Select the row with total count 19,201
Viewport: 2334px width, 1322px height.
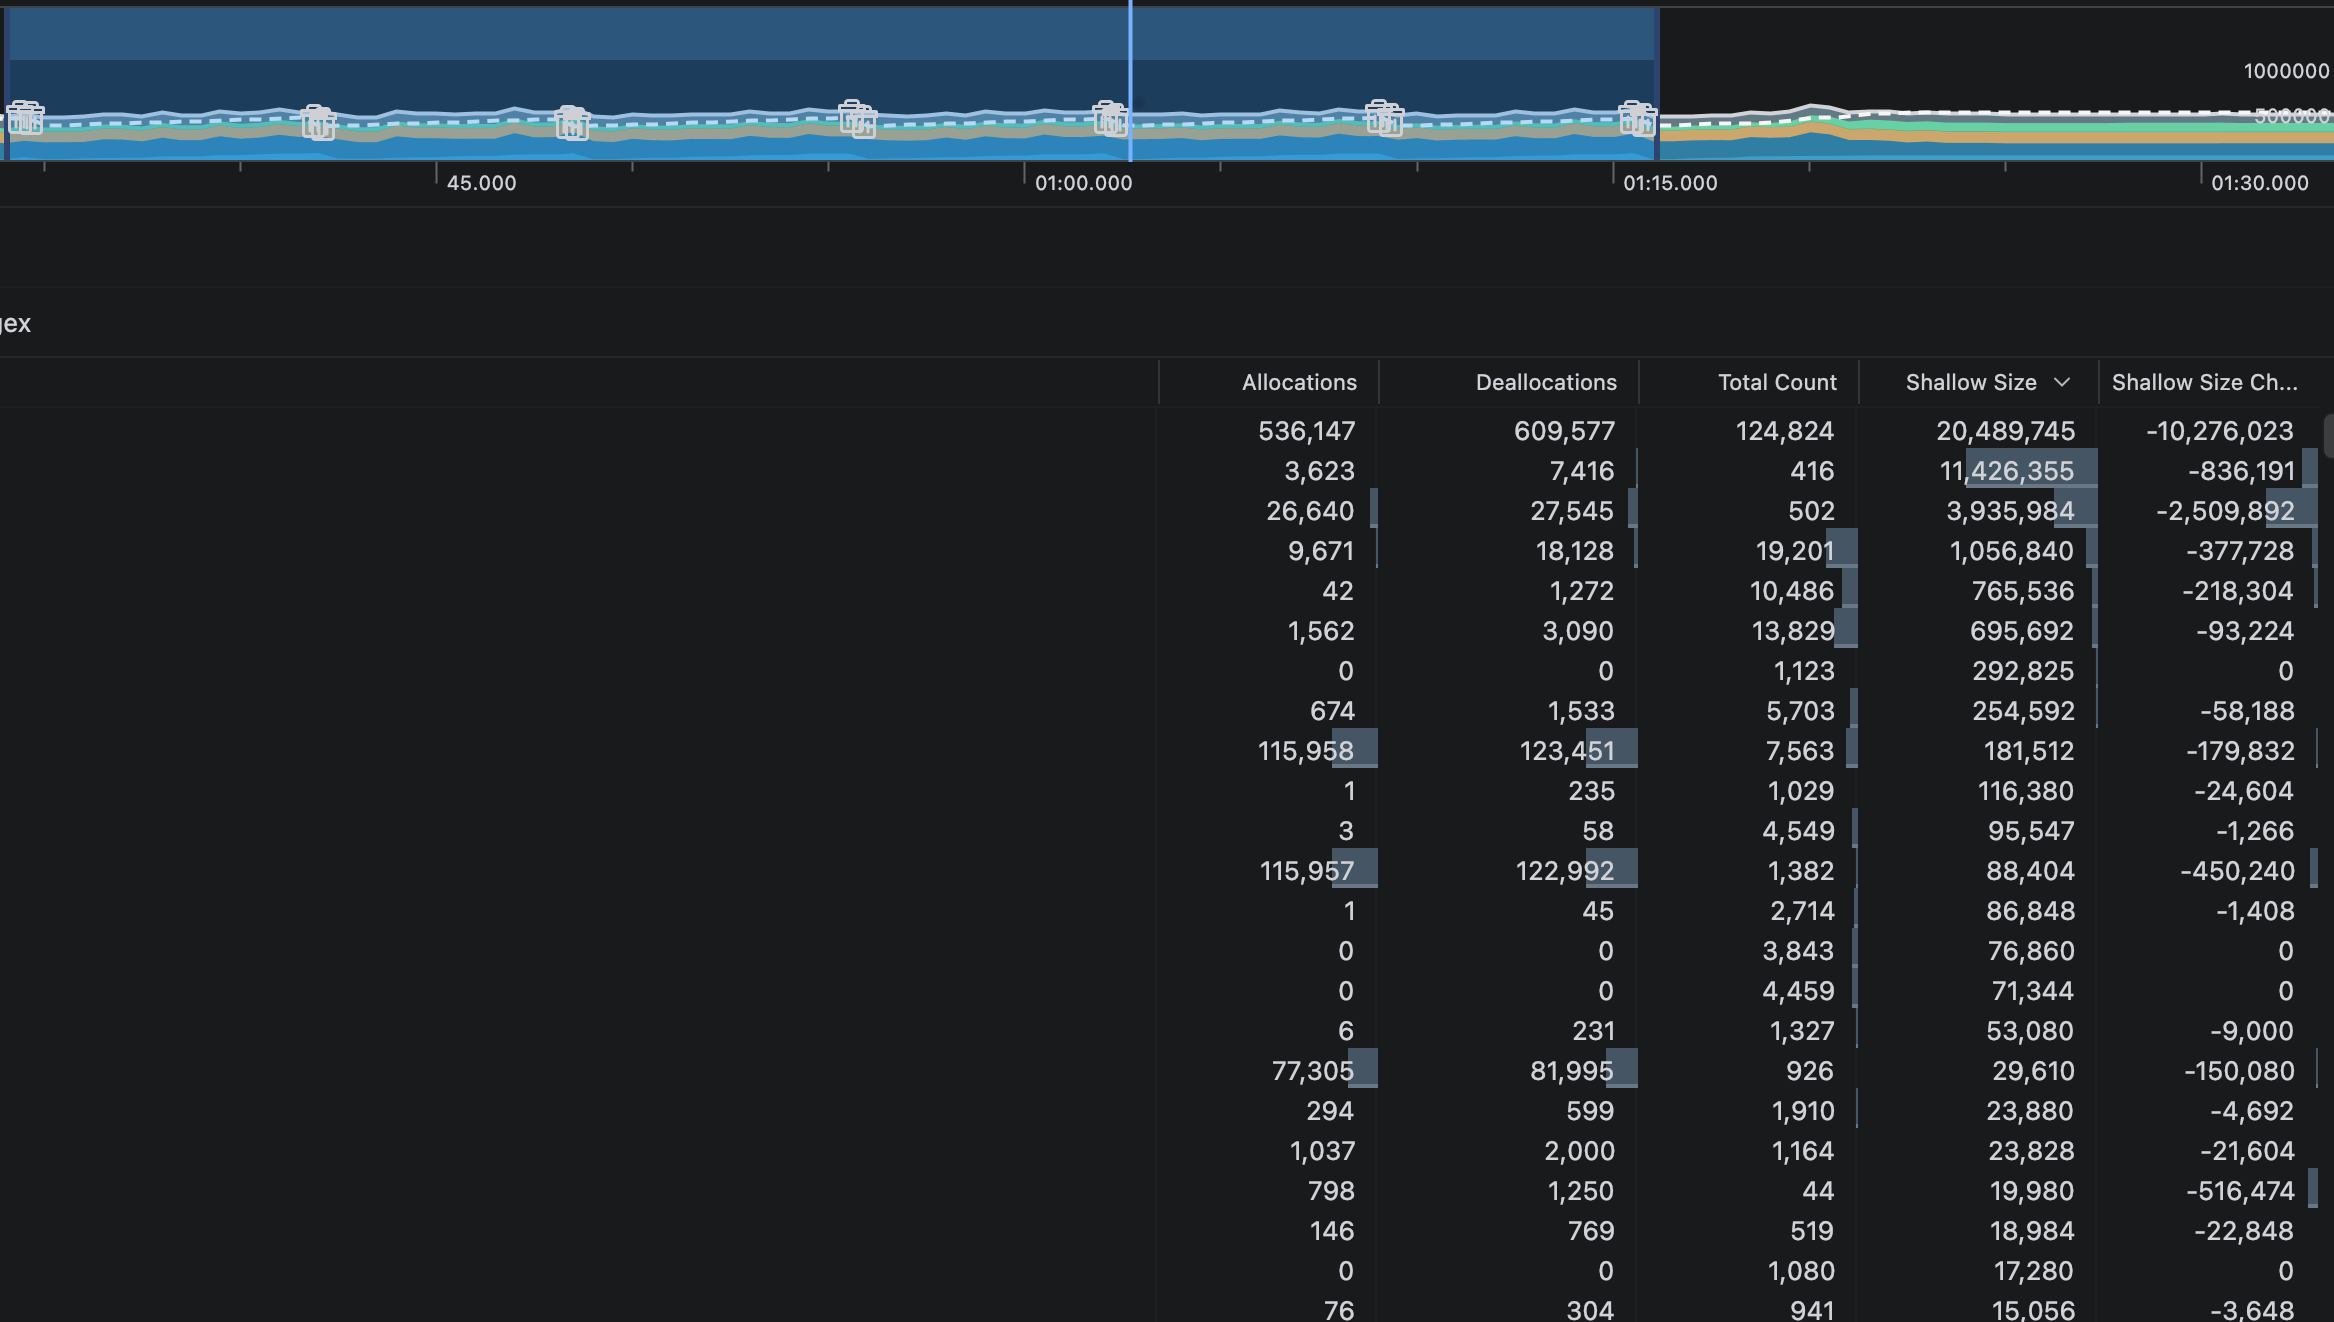1794,551
